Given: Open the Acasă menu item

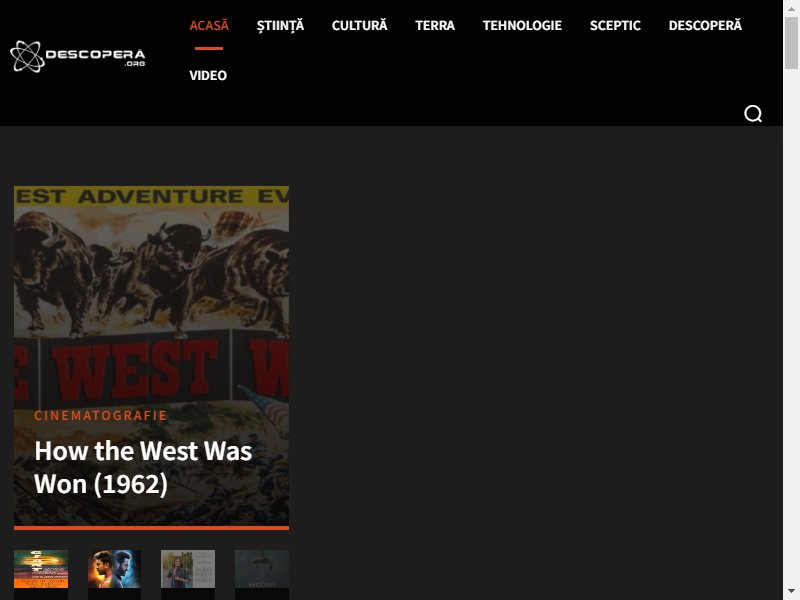Looking at the screenshot, I should coord(209,26).
